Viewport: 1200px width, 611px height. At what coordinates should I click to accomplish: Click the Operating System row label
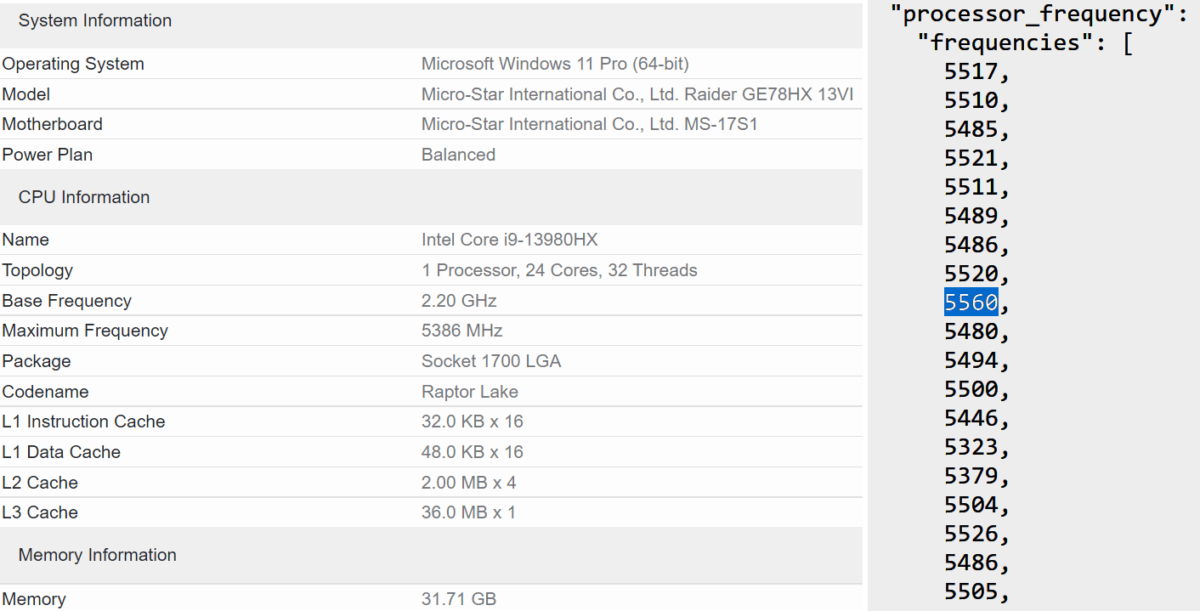[x=73, y=64]
